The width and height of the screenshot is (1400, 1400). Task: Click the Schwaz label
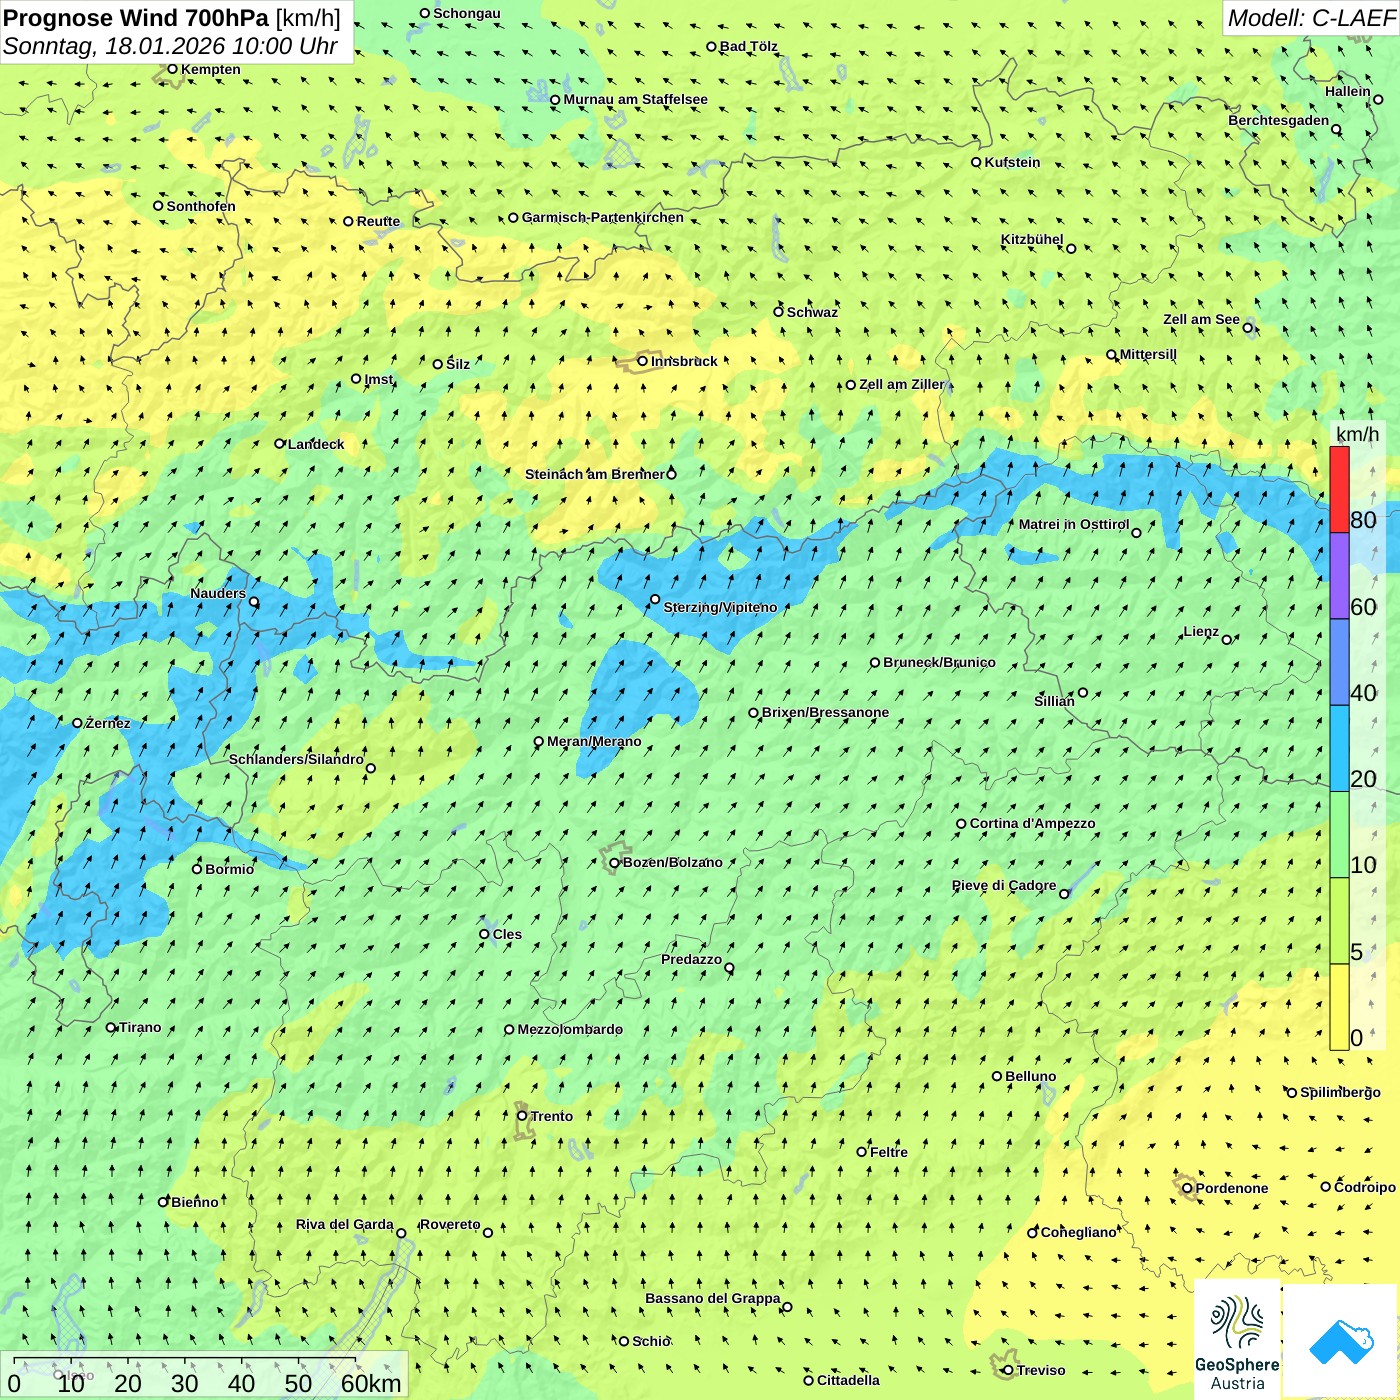(x=812, y=312)
